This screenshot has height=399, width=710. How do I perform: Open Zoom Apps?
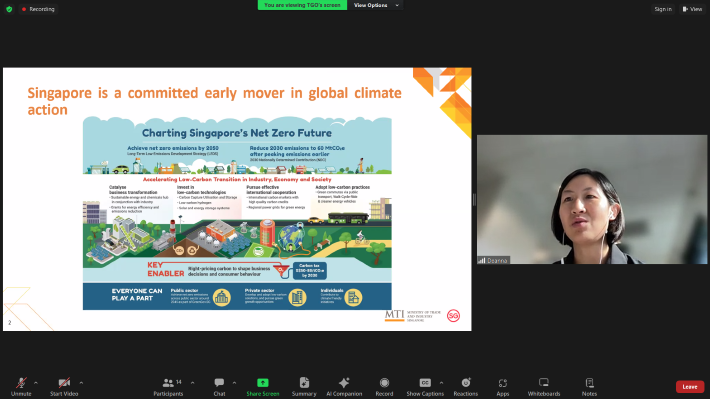503,387
